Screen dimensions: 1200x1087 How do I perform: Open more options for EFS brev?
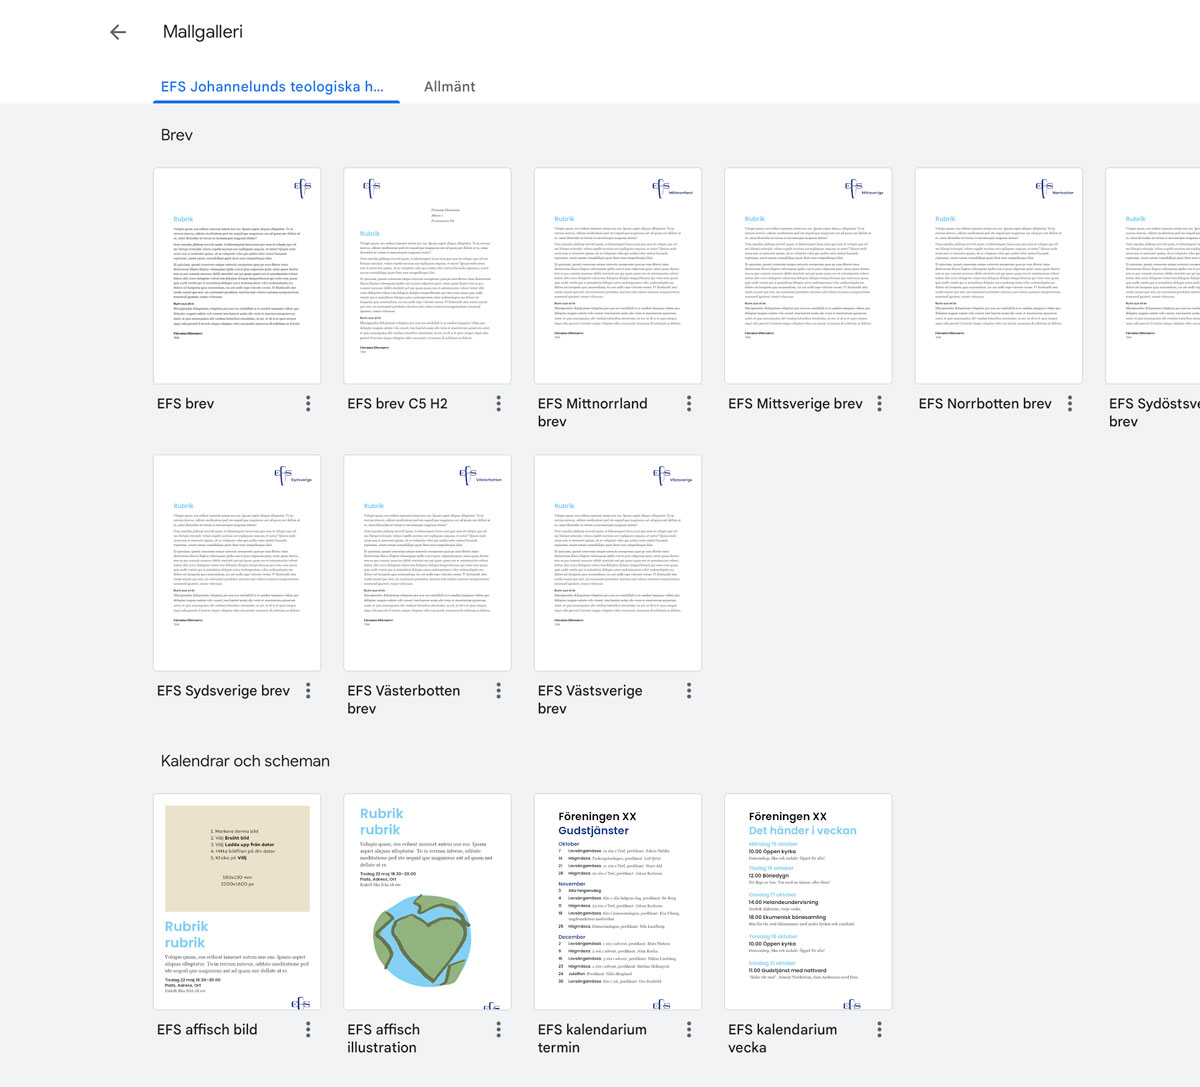[308, 404]
